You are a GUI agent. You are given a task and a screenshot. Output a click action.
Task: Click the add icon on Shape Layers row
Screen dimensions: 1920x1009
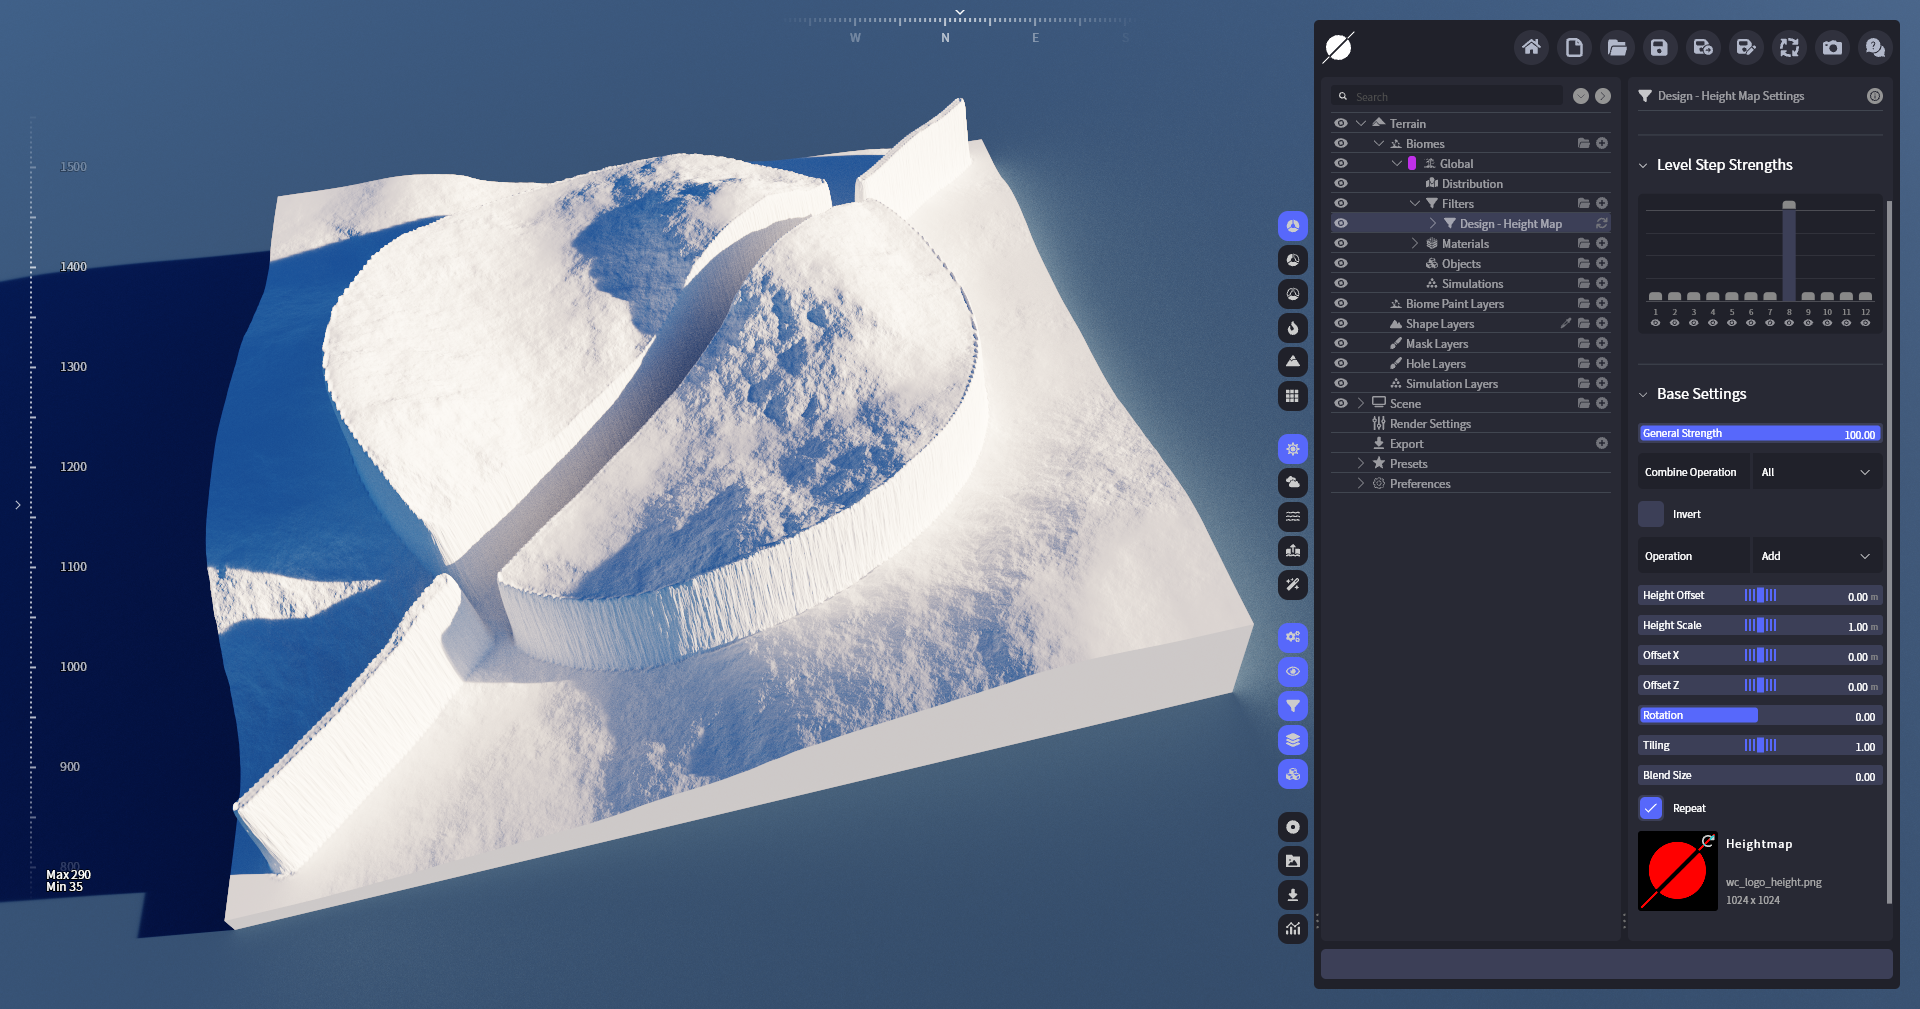pos(1602,324)
